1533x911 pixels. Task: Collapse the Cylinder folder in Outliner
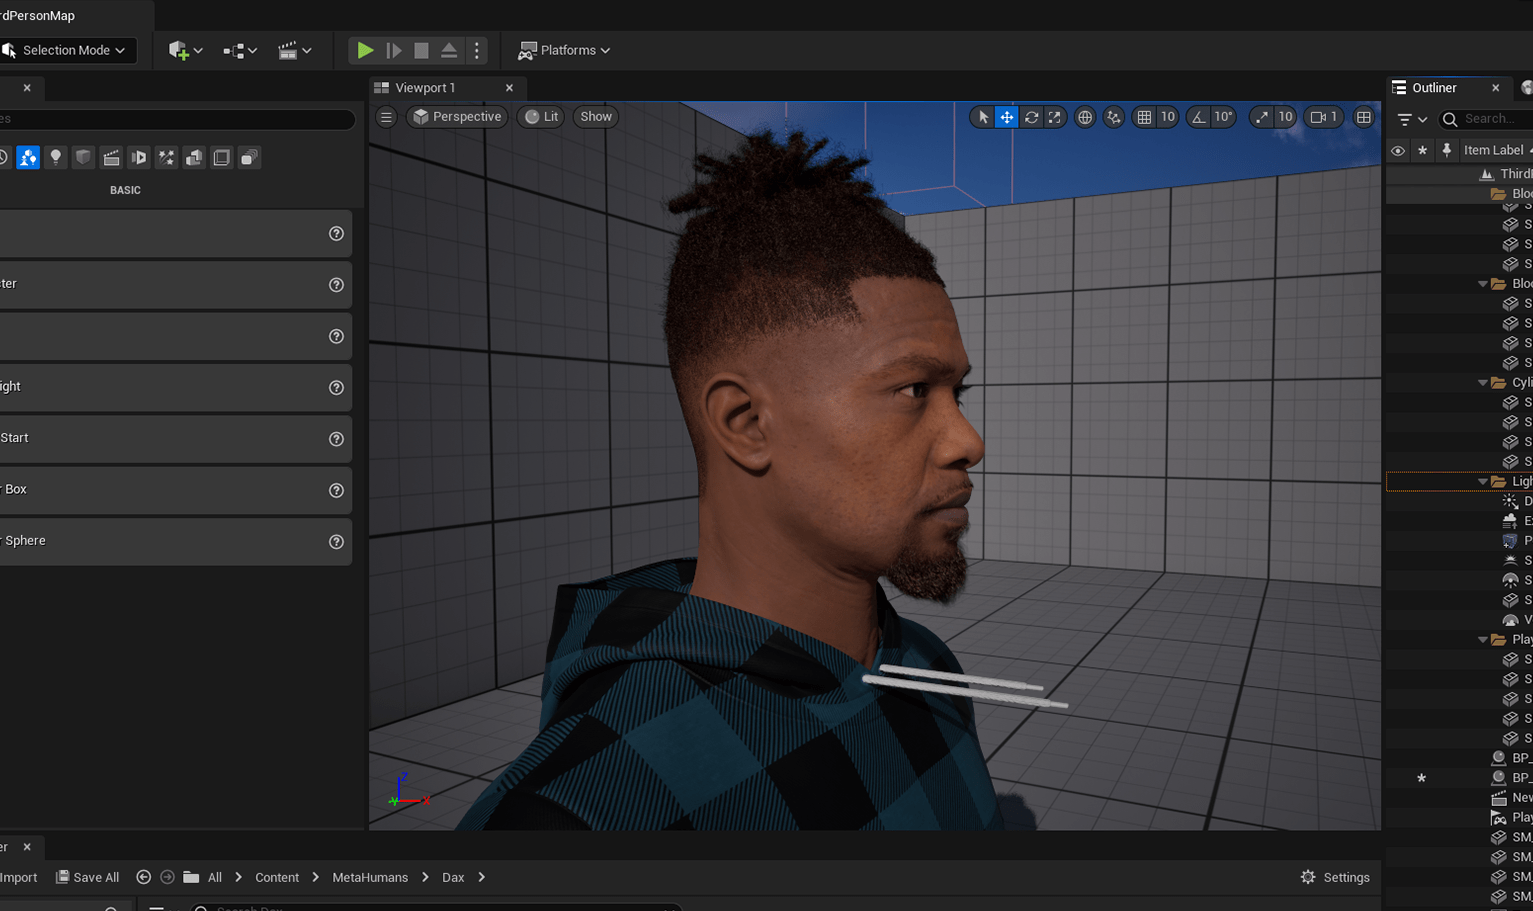coord(1482,383)
